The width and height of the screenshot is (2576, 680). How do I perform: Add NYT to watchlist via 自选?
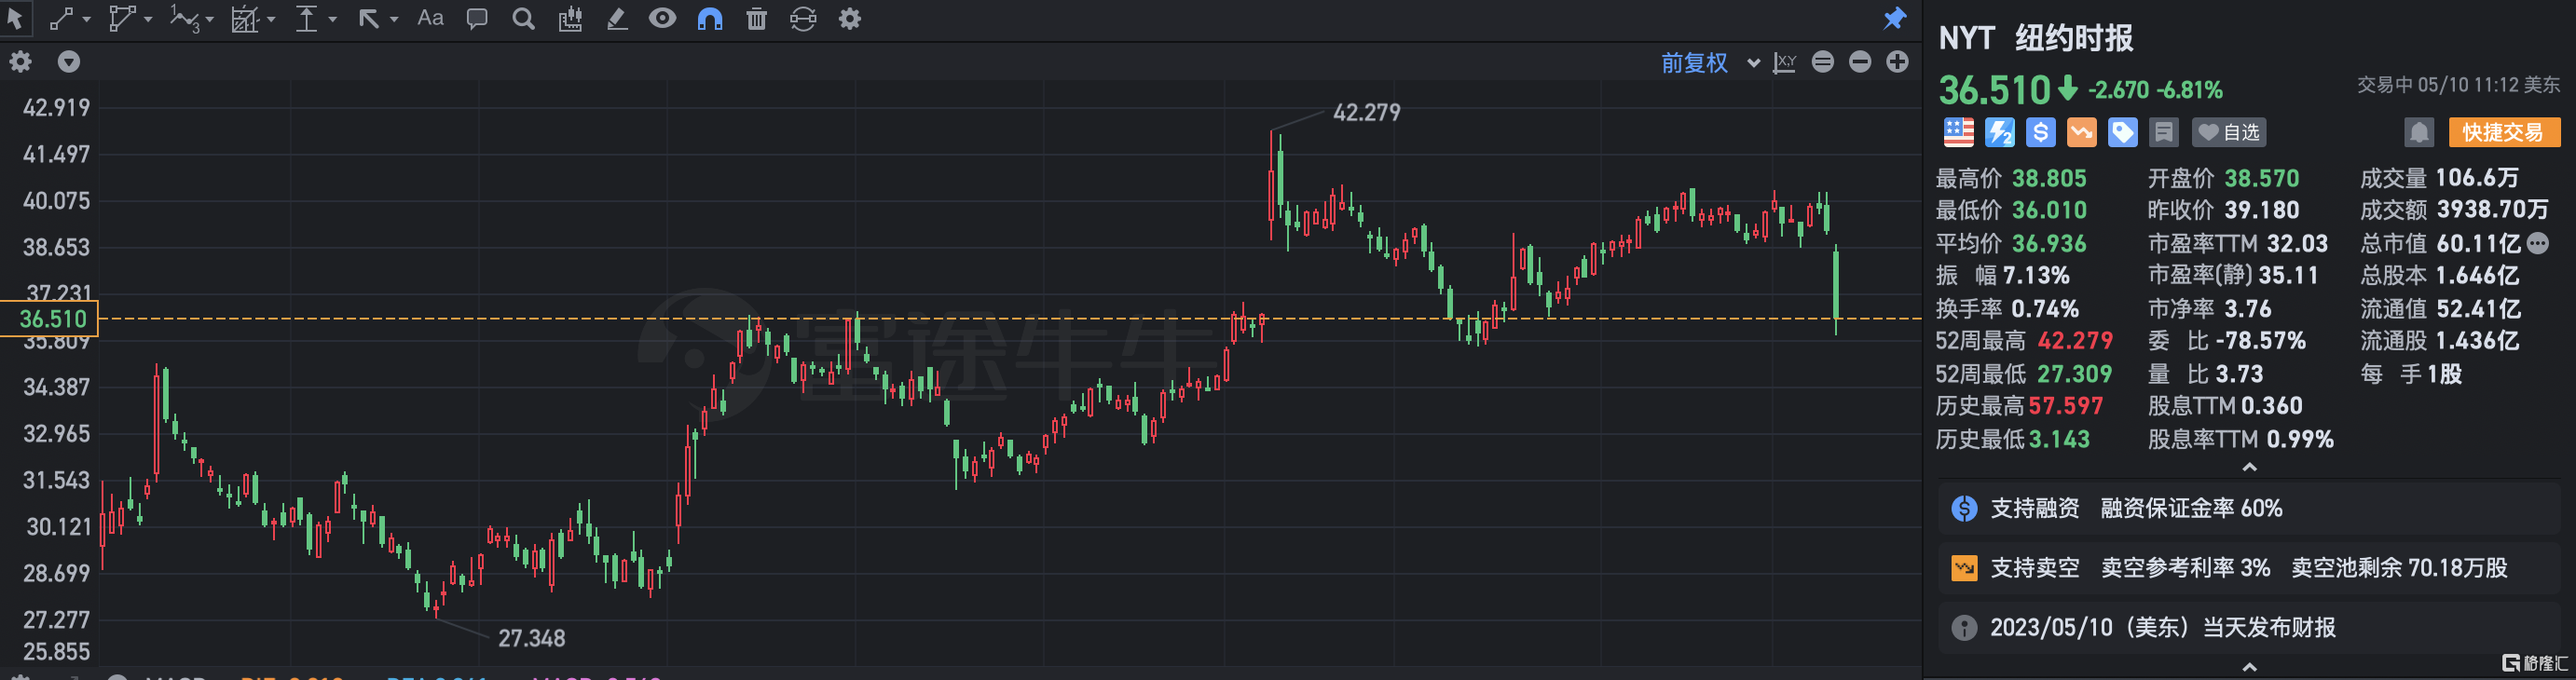coord(2229,132)
